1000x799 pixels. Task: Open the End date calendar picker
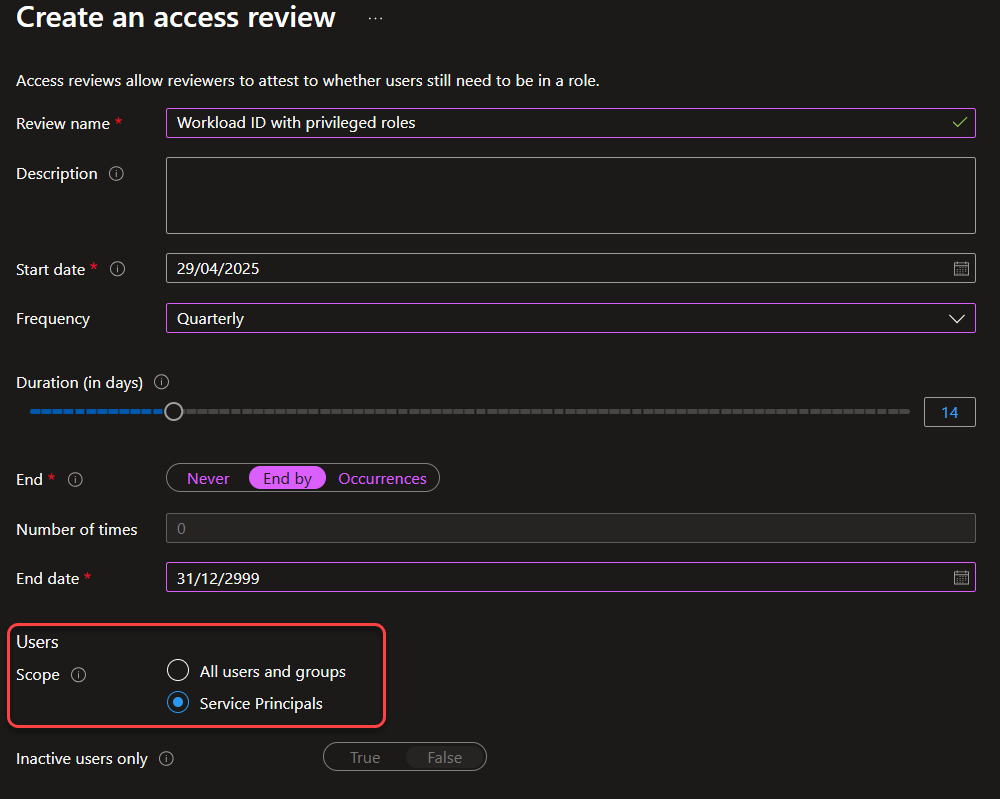(961, 578)
